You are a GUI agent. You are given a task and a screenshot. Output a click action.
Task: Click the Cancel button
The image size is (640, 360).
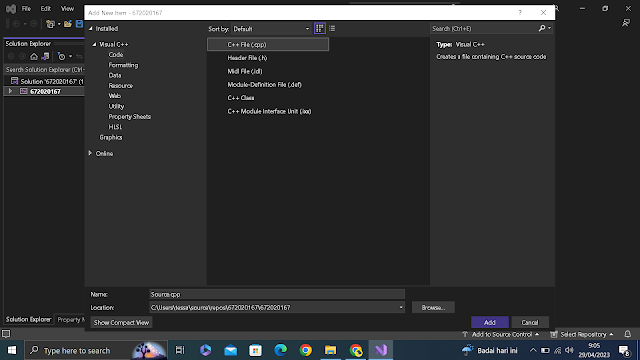(530, 322)
